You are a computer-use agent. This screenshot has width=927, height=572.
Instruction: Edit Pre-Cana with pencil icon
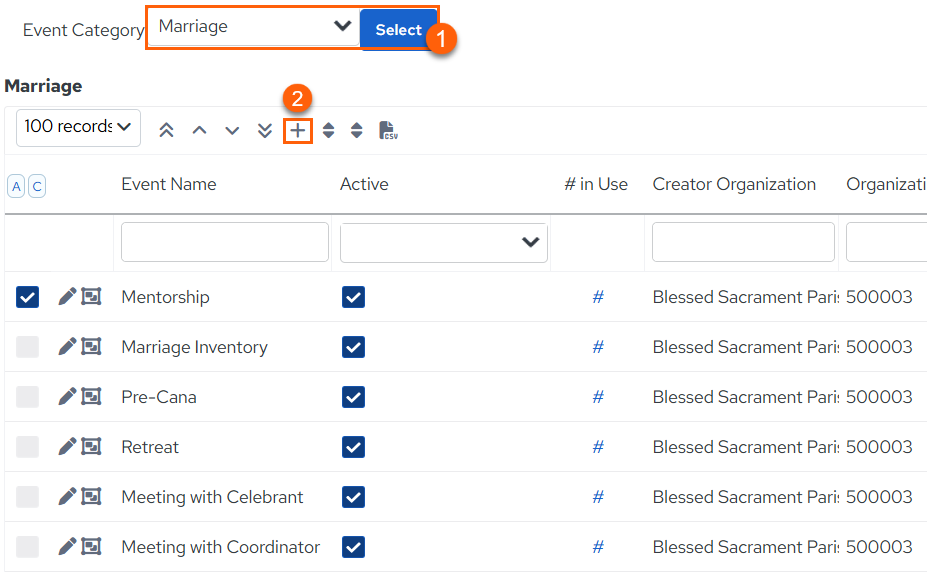pyautogui.click(x=67, y=396)
